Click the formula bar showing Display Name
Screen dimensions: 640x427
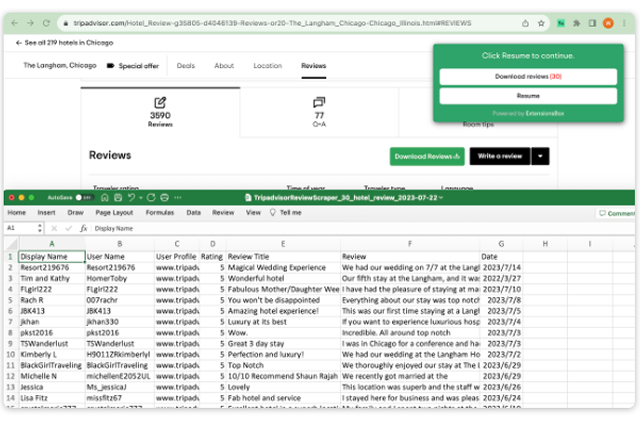pos(363,228)
